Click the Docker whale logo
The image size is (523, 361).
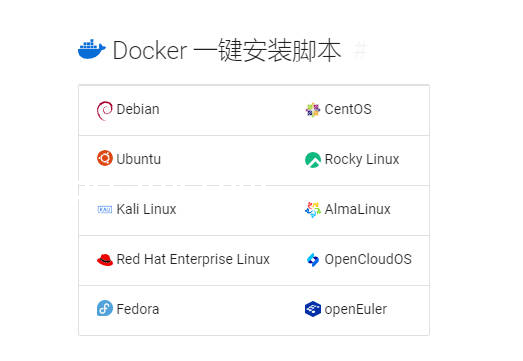pos(92,49)
